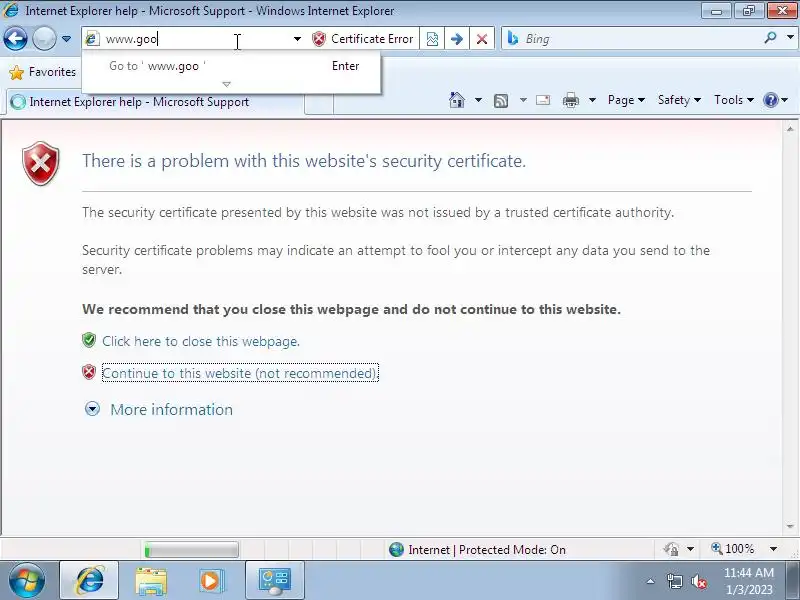Screen dimensions: 800x600
Task: Select the Go to 'www.goo' suggestion
Action: pyautogui.click(x=231, y=66)
